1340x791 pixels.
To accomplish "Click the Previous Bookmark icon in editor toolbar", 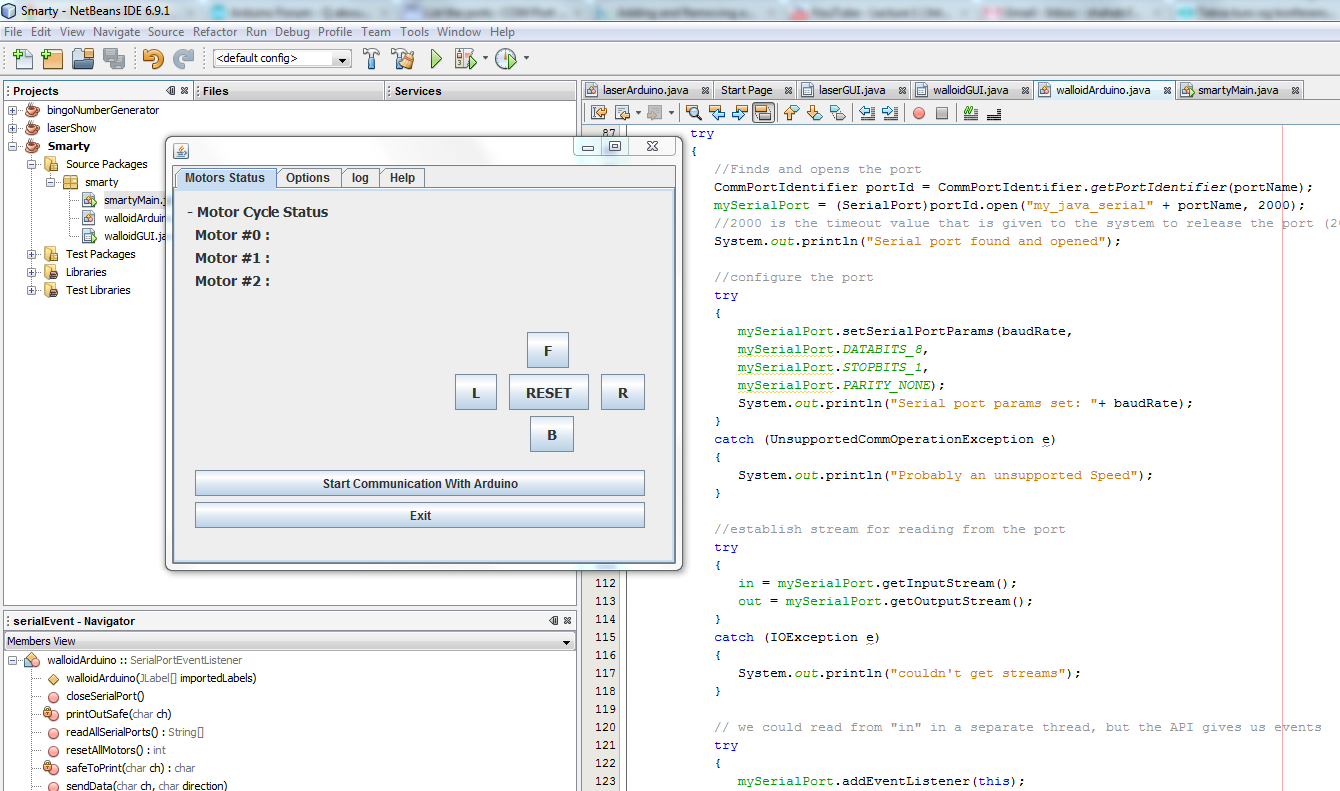I will (791, 112).
